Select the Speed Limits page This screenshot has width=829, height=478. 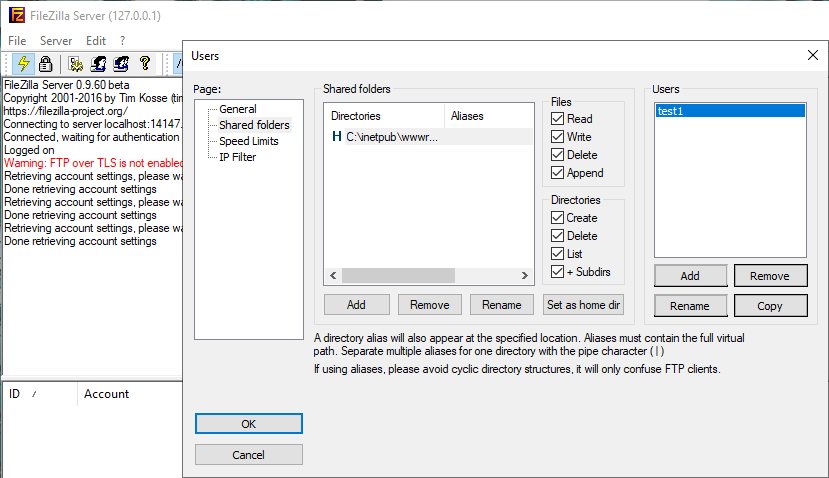click(248, 141)
